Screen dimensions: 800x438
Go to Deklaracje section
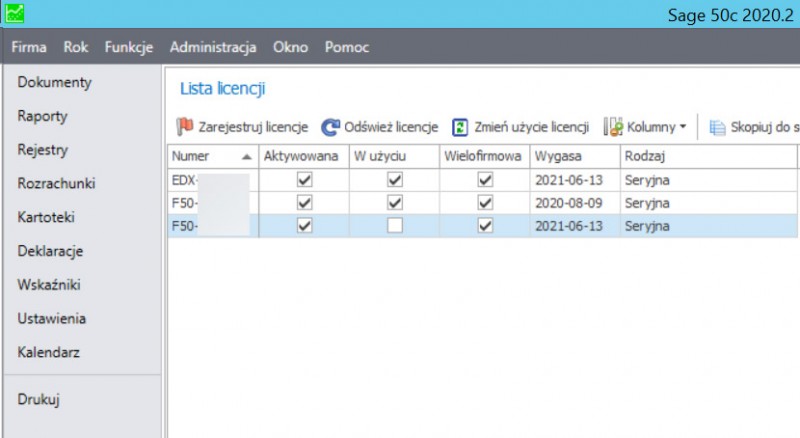pos(50,251)
